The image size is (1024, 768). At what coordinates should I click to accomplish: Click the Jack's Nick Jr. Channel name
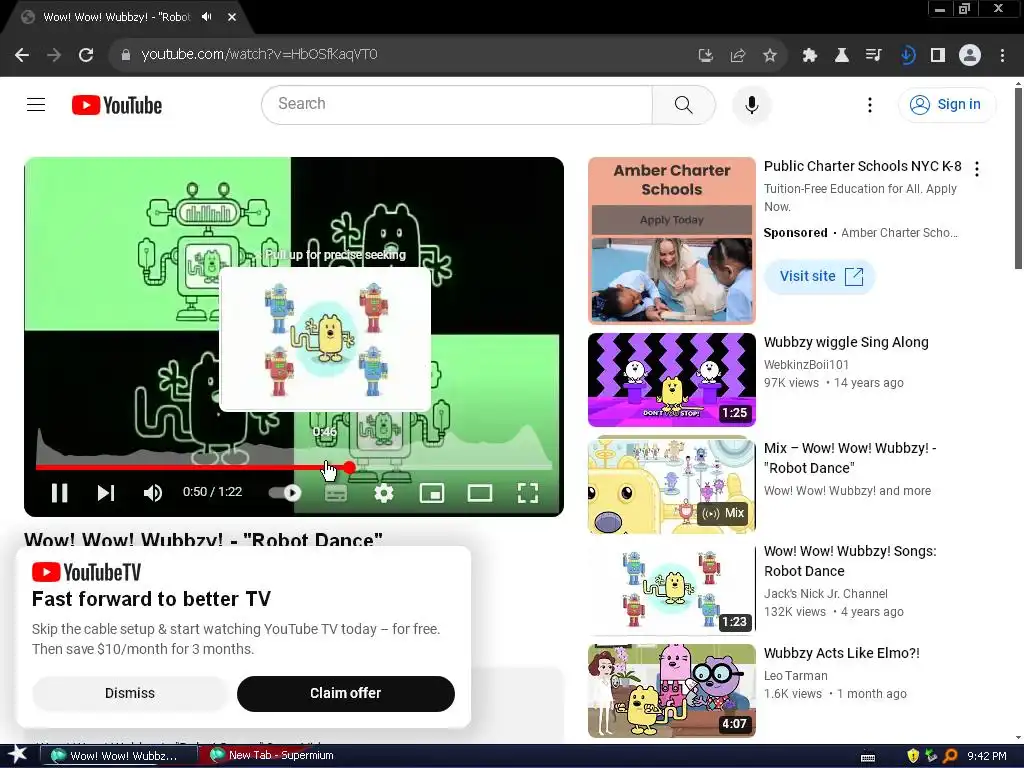(x=826, y=594)
